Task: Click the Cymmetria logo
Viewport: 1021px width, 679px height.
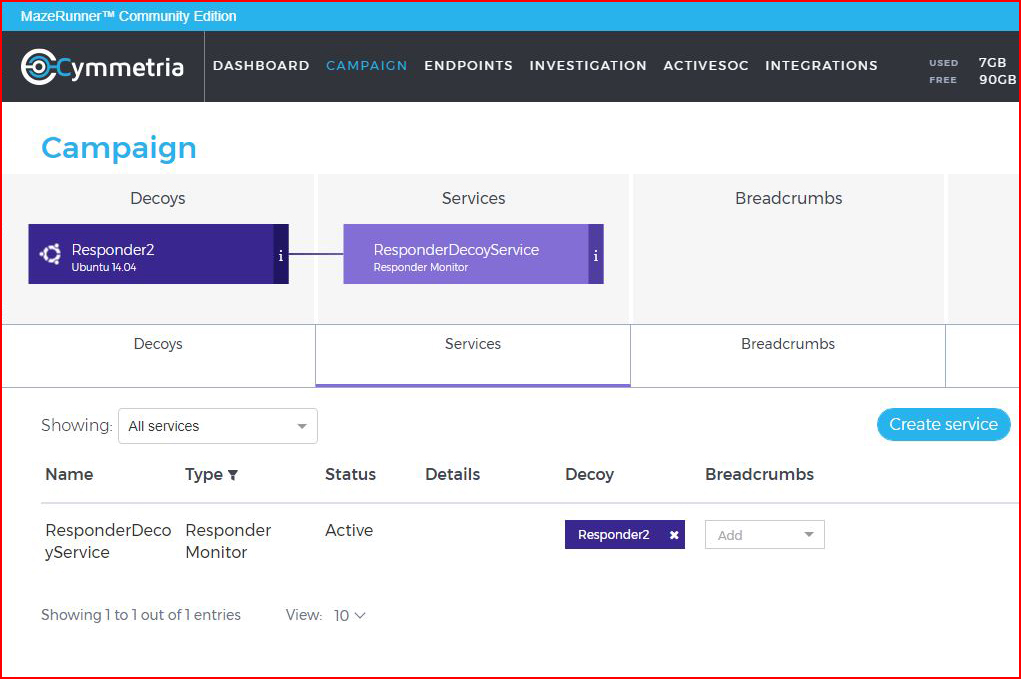Action: pyautogui.click(x=102, y=66)
